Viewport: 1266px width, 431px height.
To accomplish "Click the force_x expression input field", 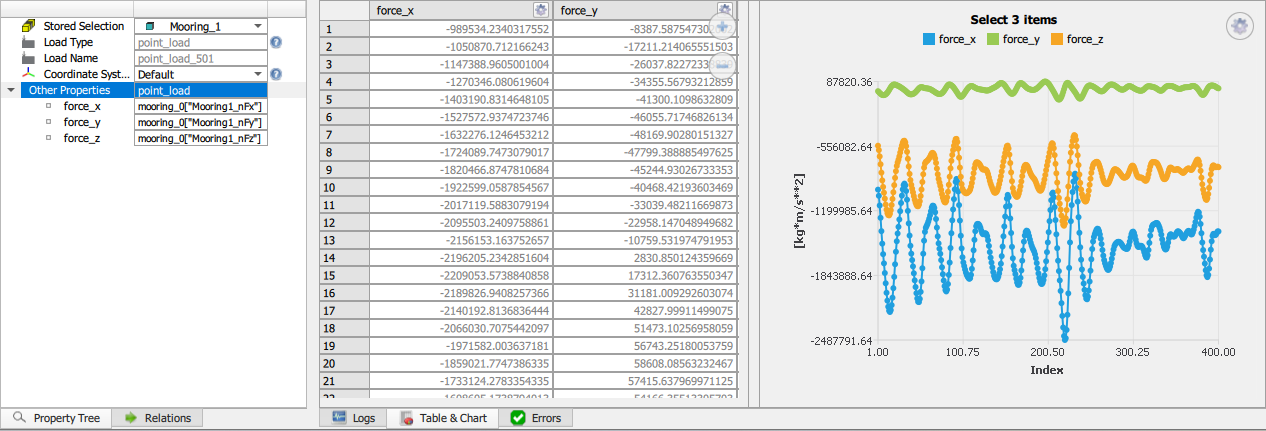I will (x=200, y=106).
